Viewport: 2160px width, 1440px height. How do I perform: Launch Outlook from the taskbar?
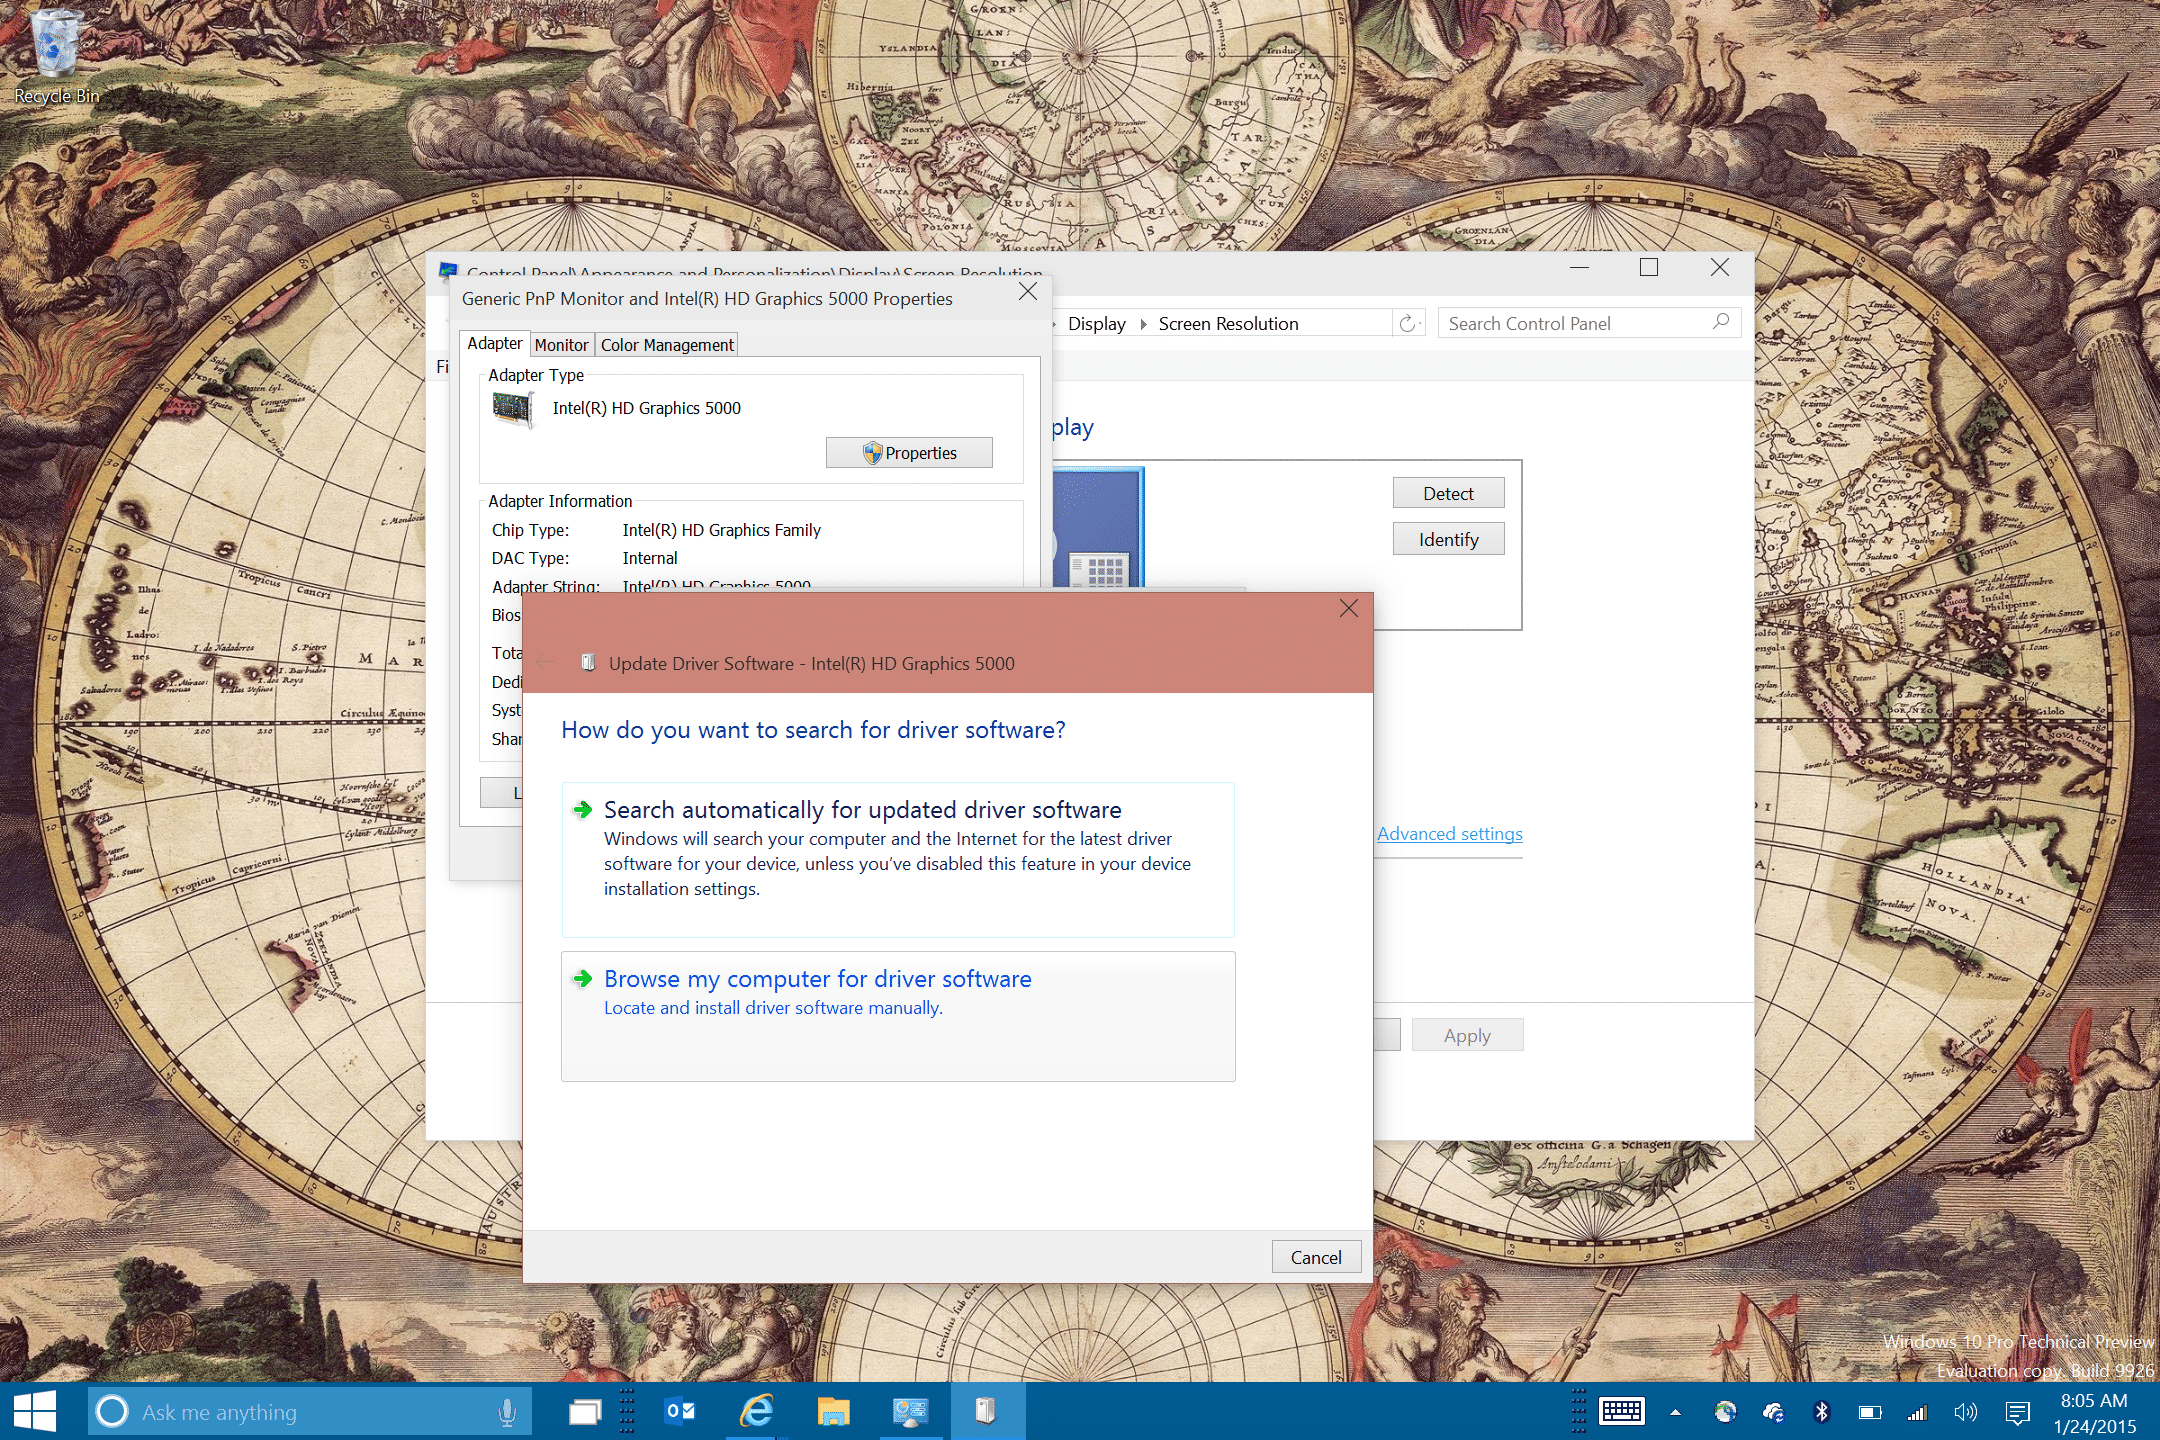[x=680, y=1411]
